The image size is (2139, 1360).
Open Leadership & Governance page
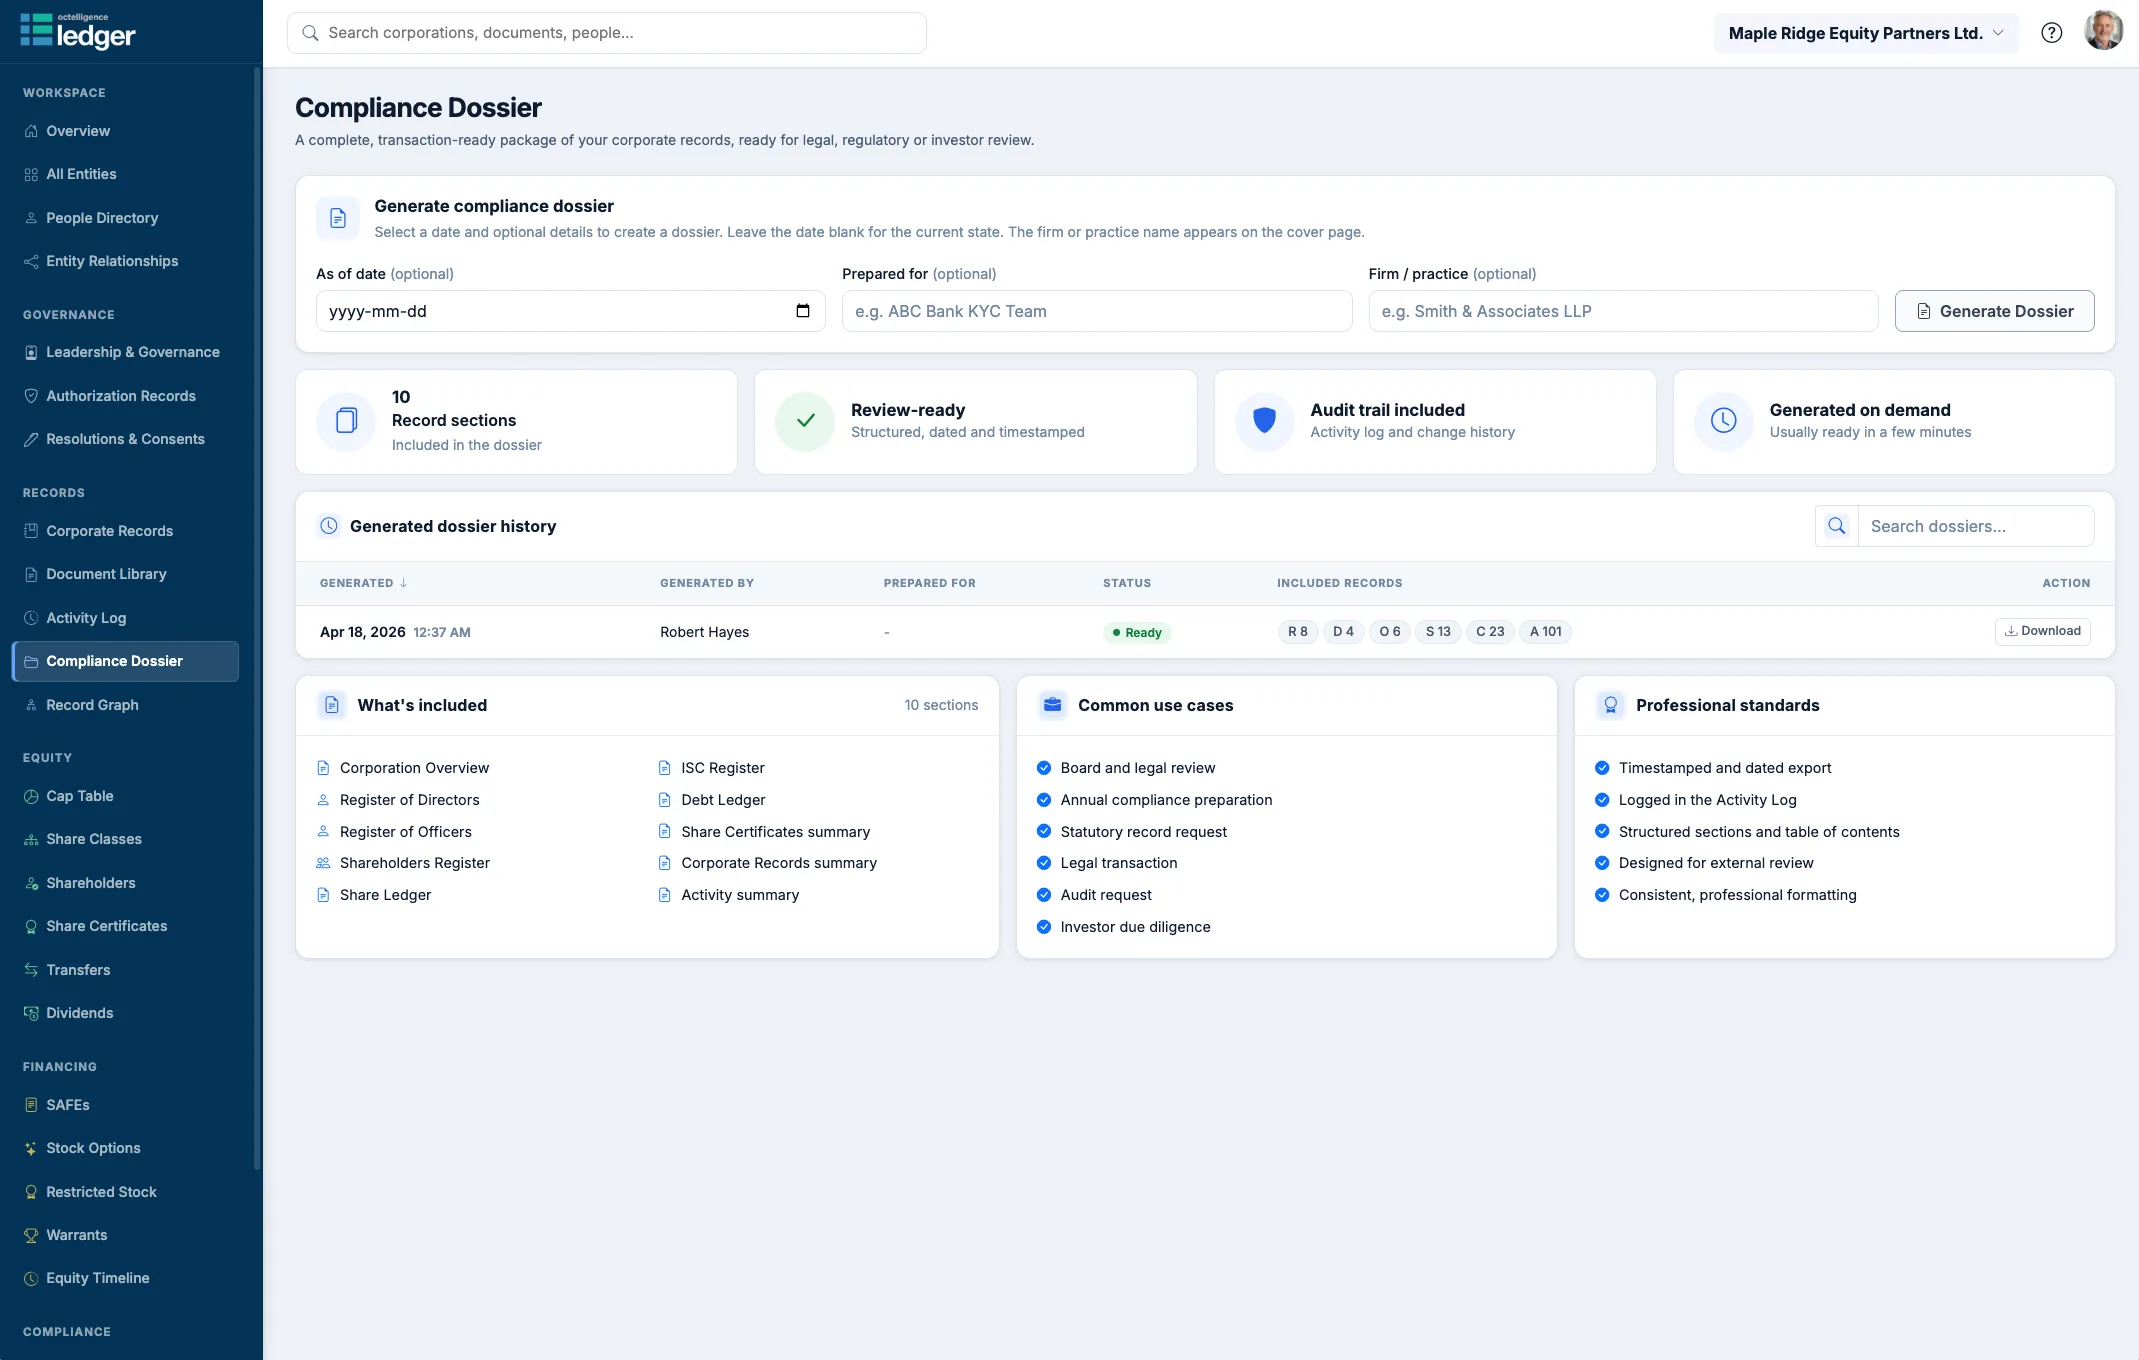point(125,352)
